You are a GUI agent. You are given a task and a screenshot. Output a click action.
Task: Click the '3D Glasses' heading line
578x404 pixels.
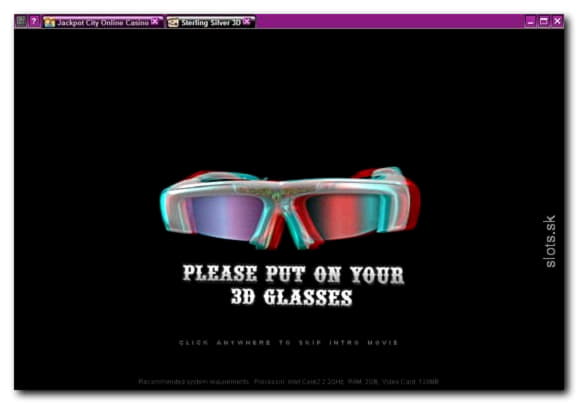click(291, 297)
